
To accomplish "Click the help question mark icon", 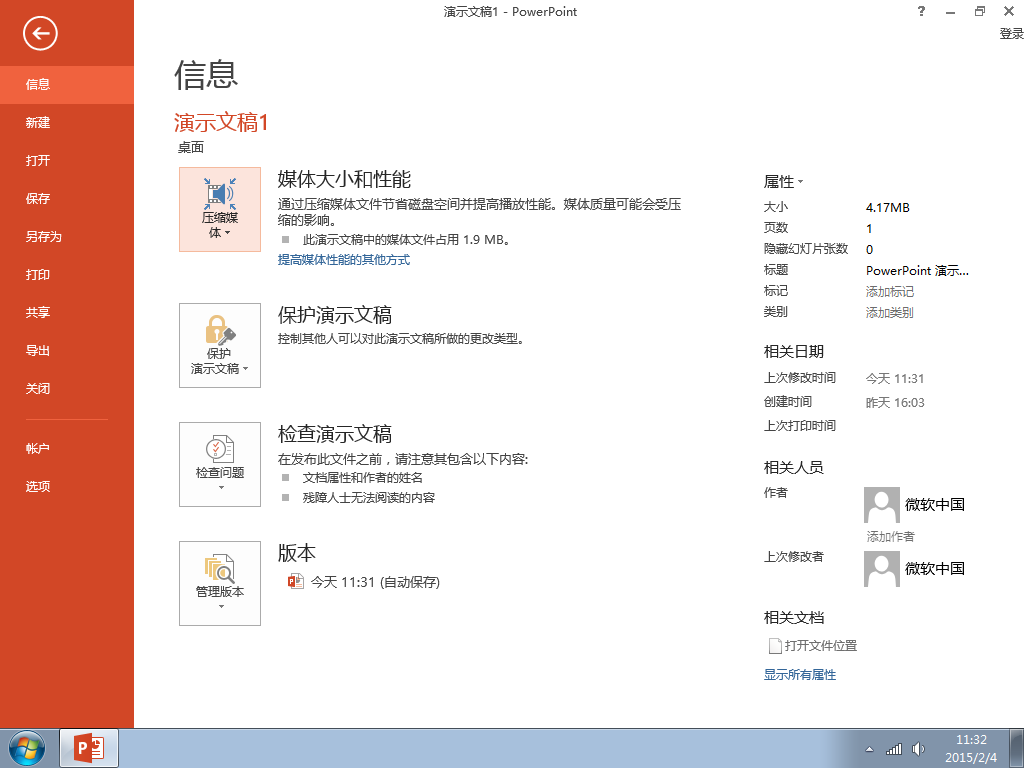I will [x=921, y=11].
